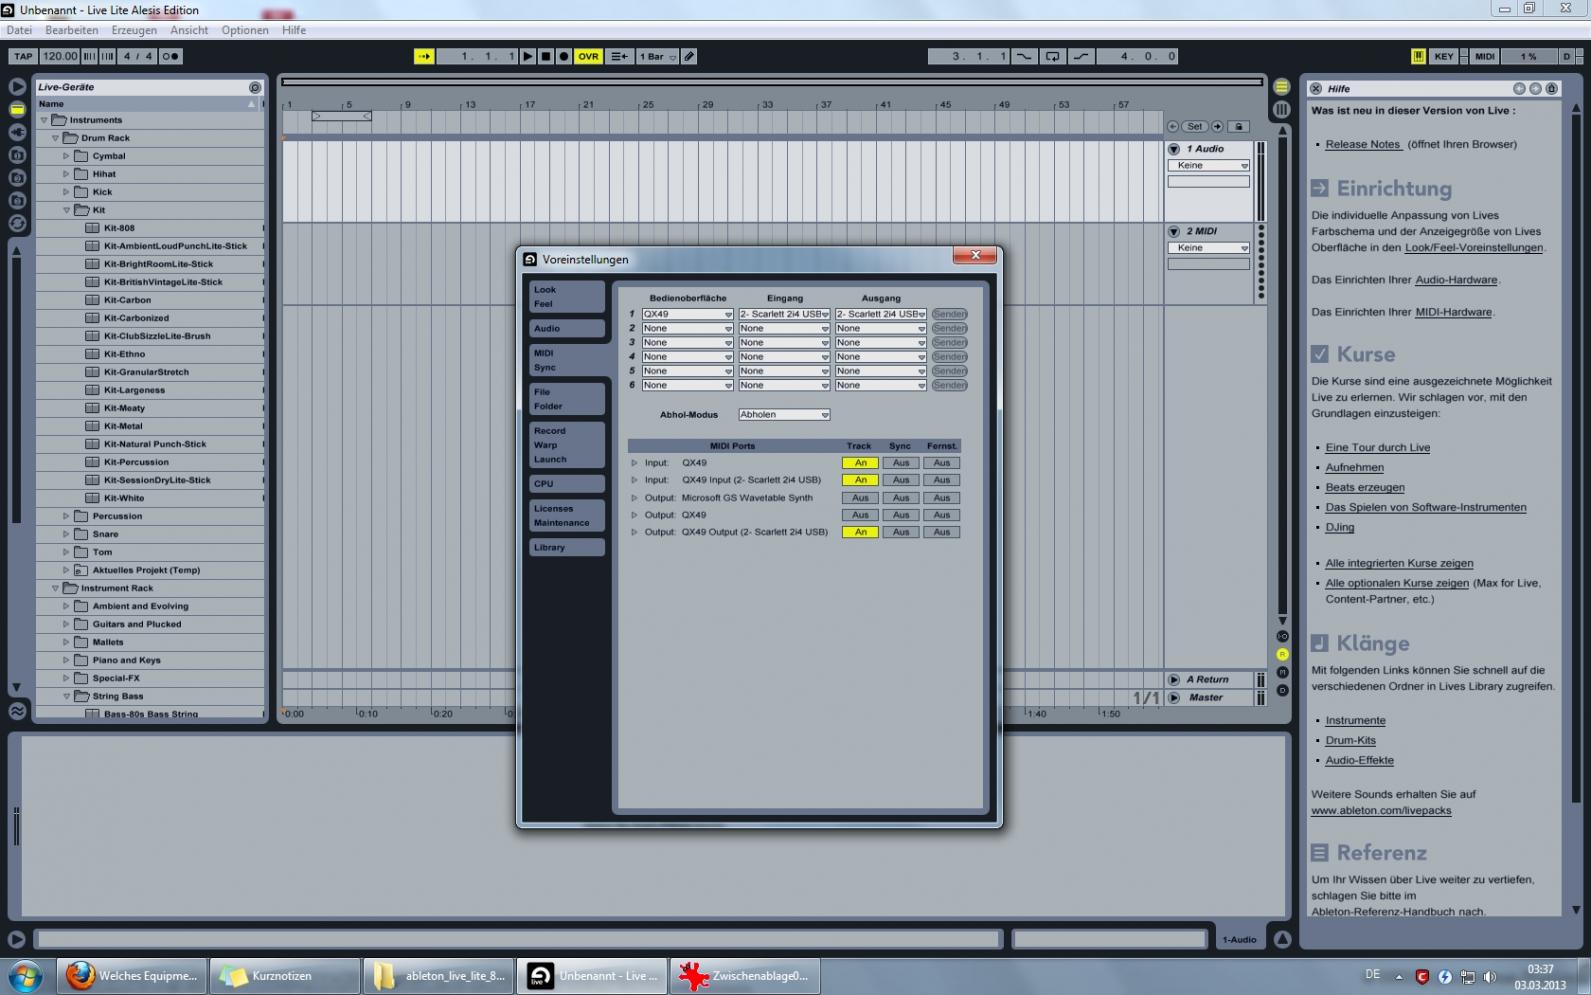Show the third file browser
Image resolution: width=1591 pixels, height=995 pixels.
[x=17, y=201]
